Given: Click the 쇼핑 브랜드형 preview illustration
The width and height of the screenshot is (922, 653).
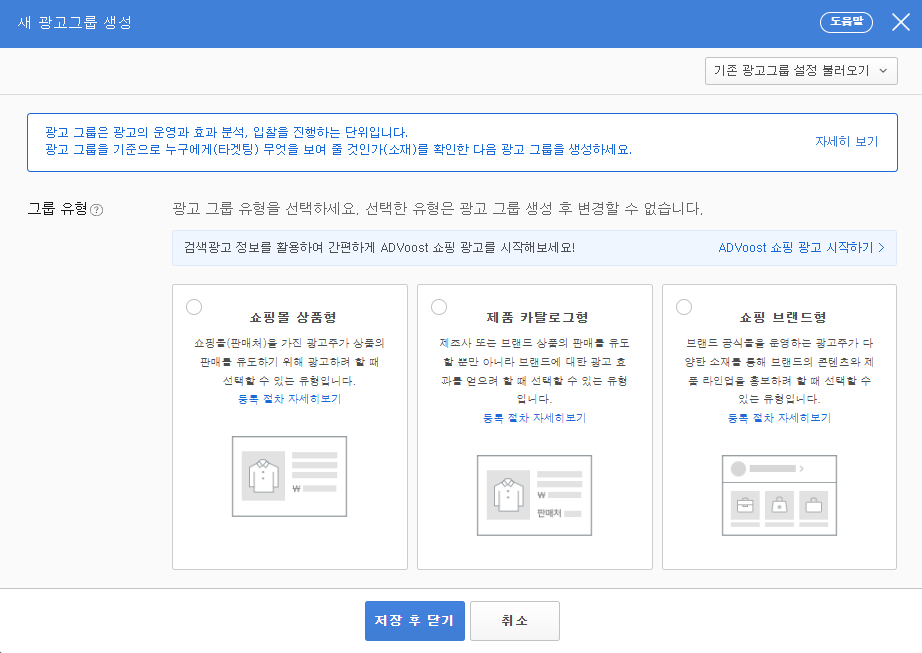Looking at the screenshot, I should 779,495.
